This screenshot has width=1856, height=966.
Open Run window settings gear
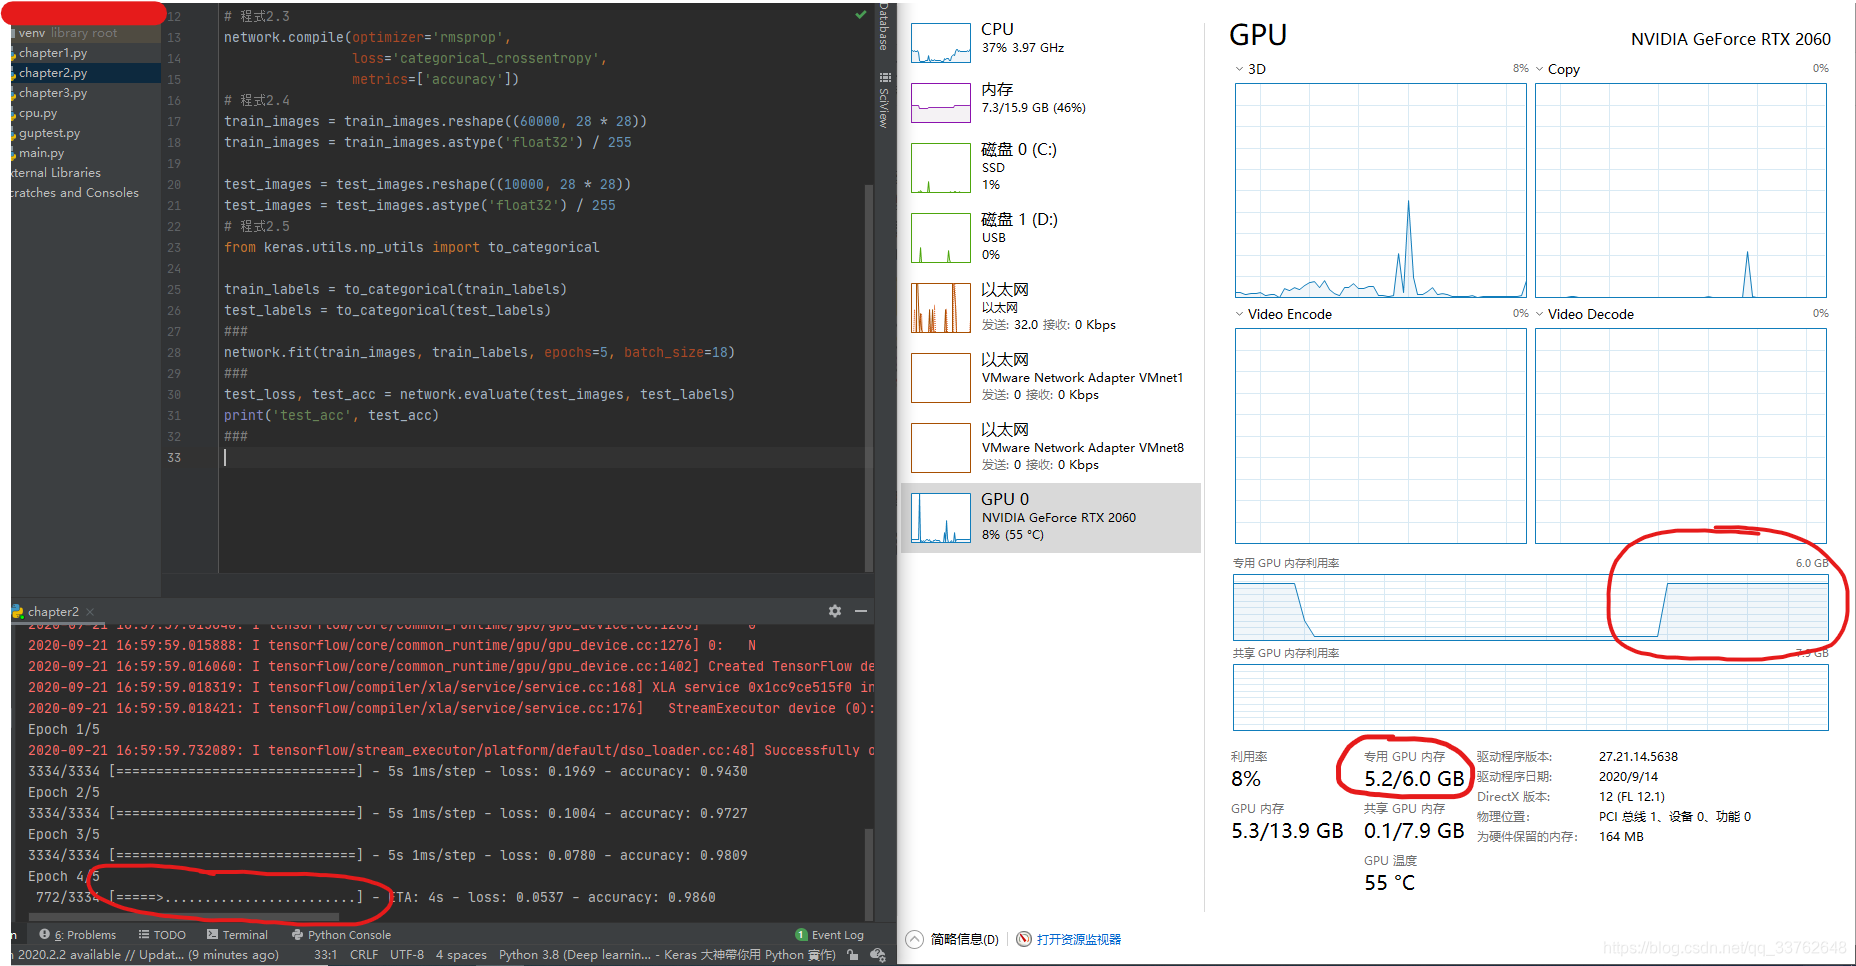click(835, 611)
